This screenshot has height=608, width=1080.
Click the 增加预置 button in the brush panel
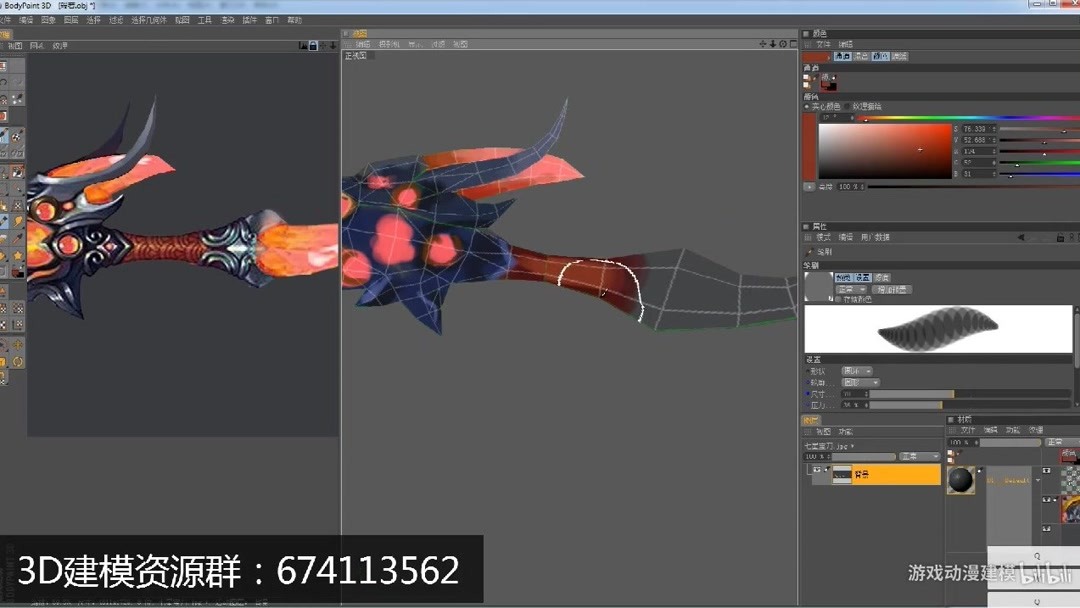(x=892, y=288)
